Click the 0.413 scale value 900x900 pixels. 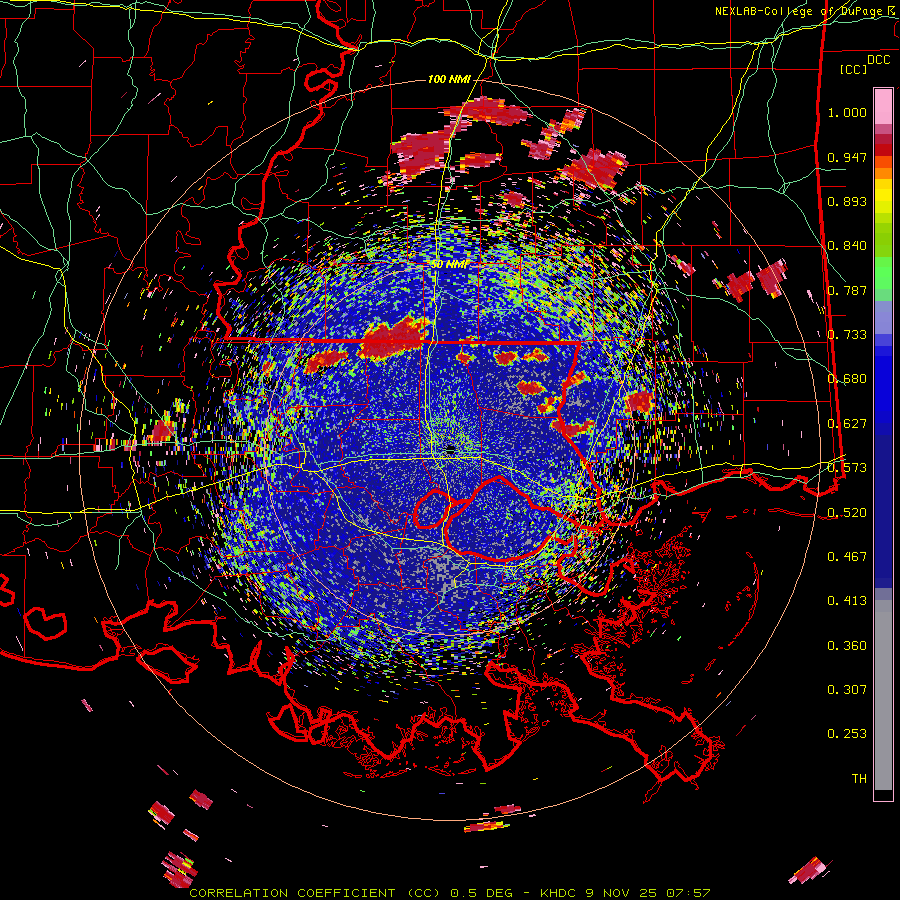[x=847, y=601]
